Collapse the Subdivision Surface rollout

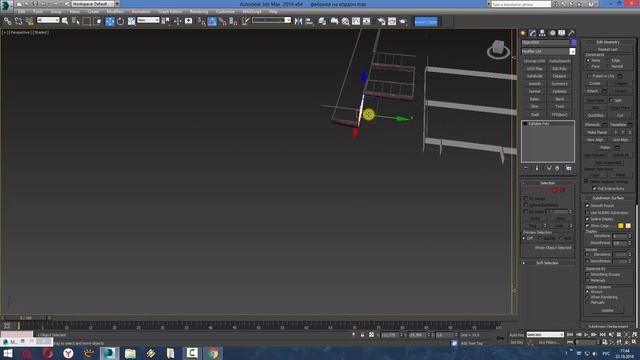click(608, 198)
